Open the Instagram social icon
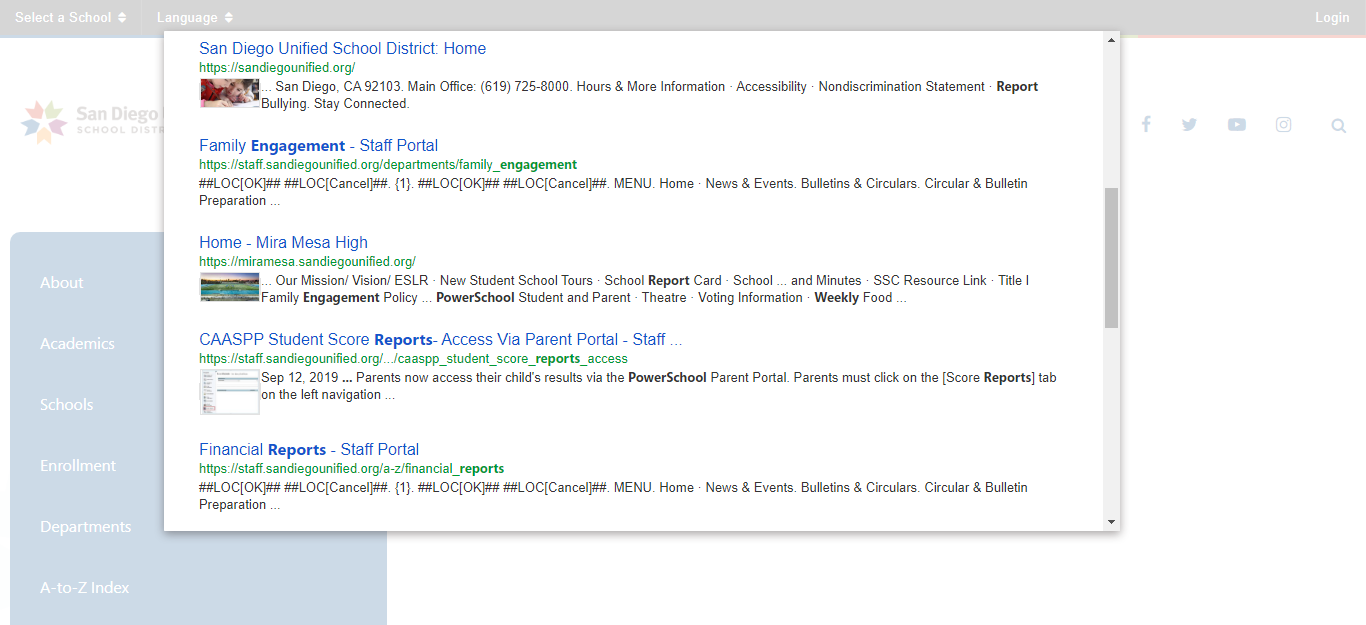Viewport: 1366px width, 625px height. point(1283,124)
